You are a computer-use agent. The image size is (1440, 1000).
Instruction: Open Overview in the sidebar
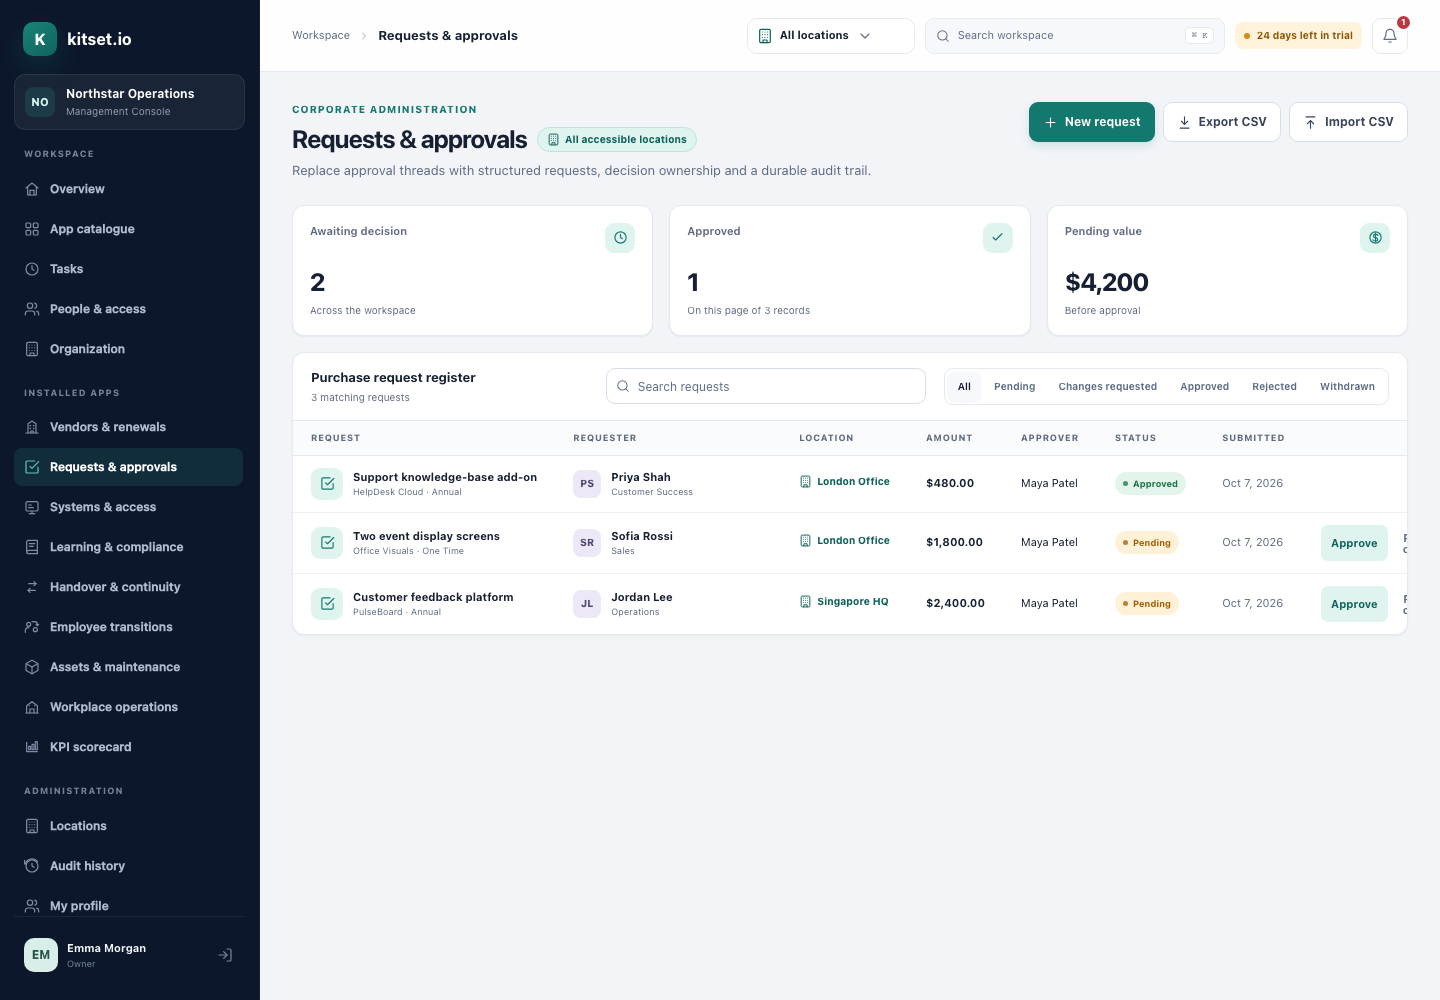coord(128,189)
